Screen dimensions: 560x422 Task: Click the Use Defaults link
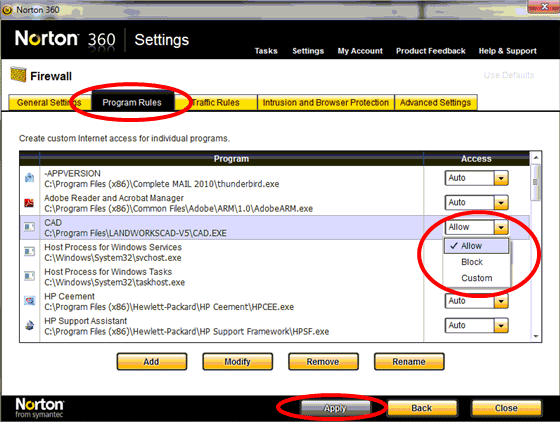[x=509, y=75]
